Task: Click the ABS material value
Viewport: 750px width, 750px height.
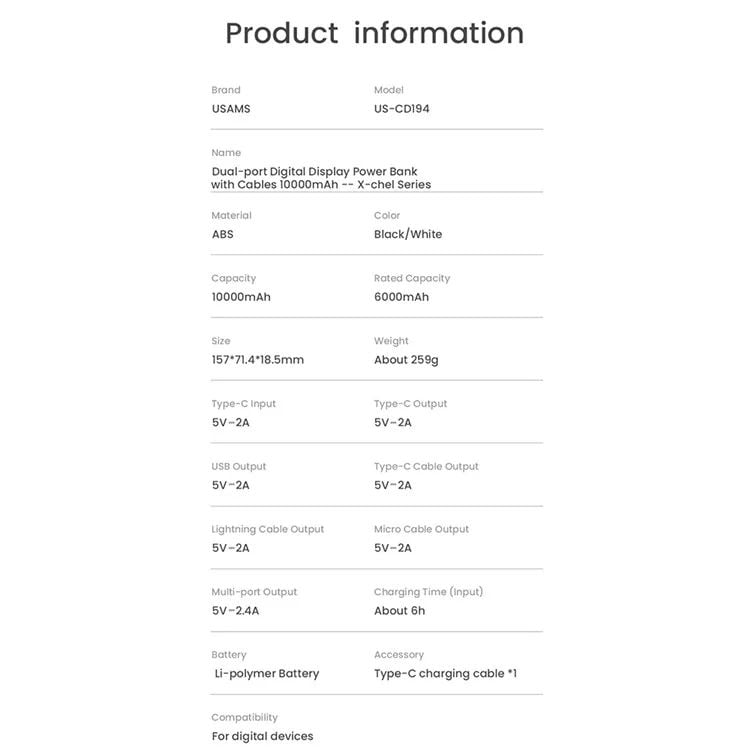Action: [x=222, y=234]
